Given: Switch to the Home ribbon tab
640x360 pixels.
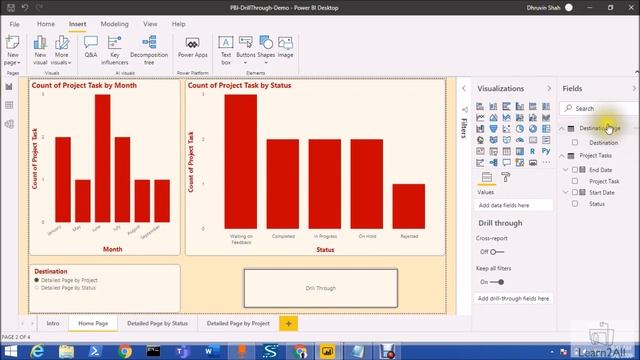Looking at the screenshot, I should pos(46,24).
